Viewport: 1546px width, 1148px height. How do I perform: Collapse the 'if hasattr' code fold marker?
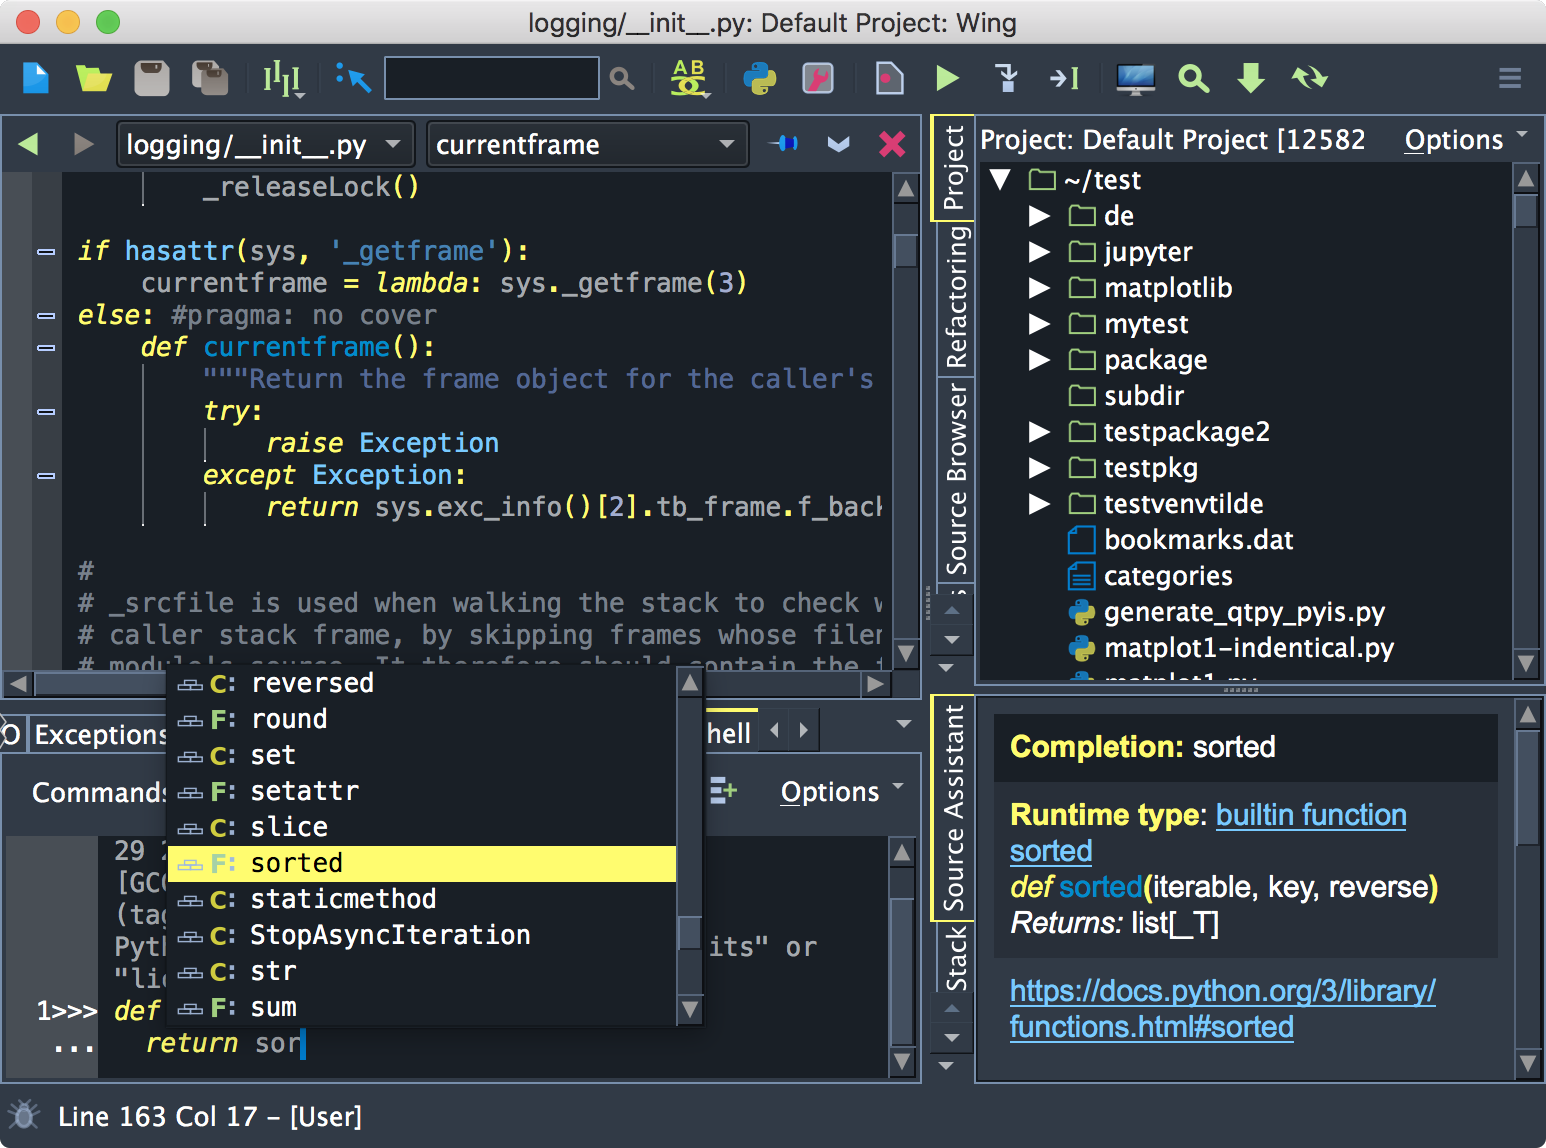46,251
